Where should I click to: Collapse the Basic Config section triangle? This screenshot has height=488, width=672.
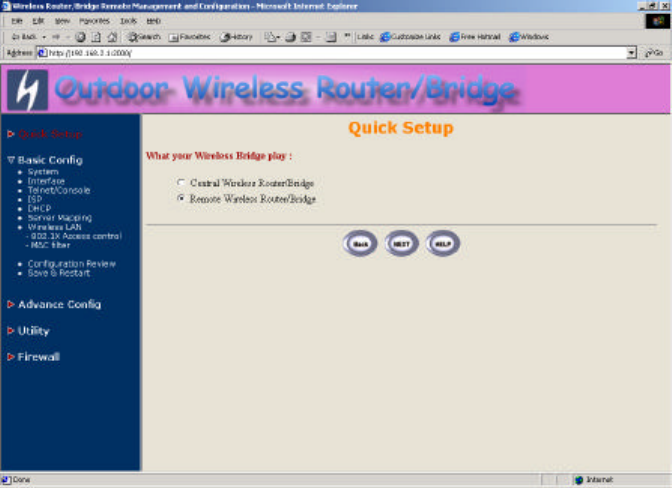(11, 160)
